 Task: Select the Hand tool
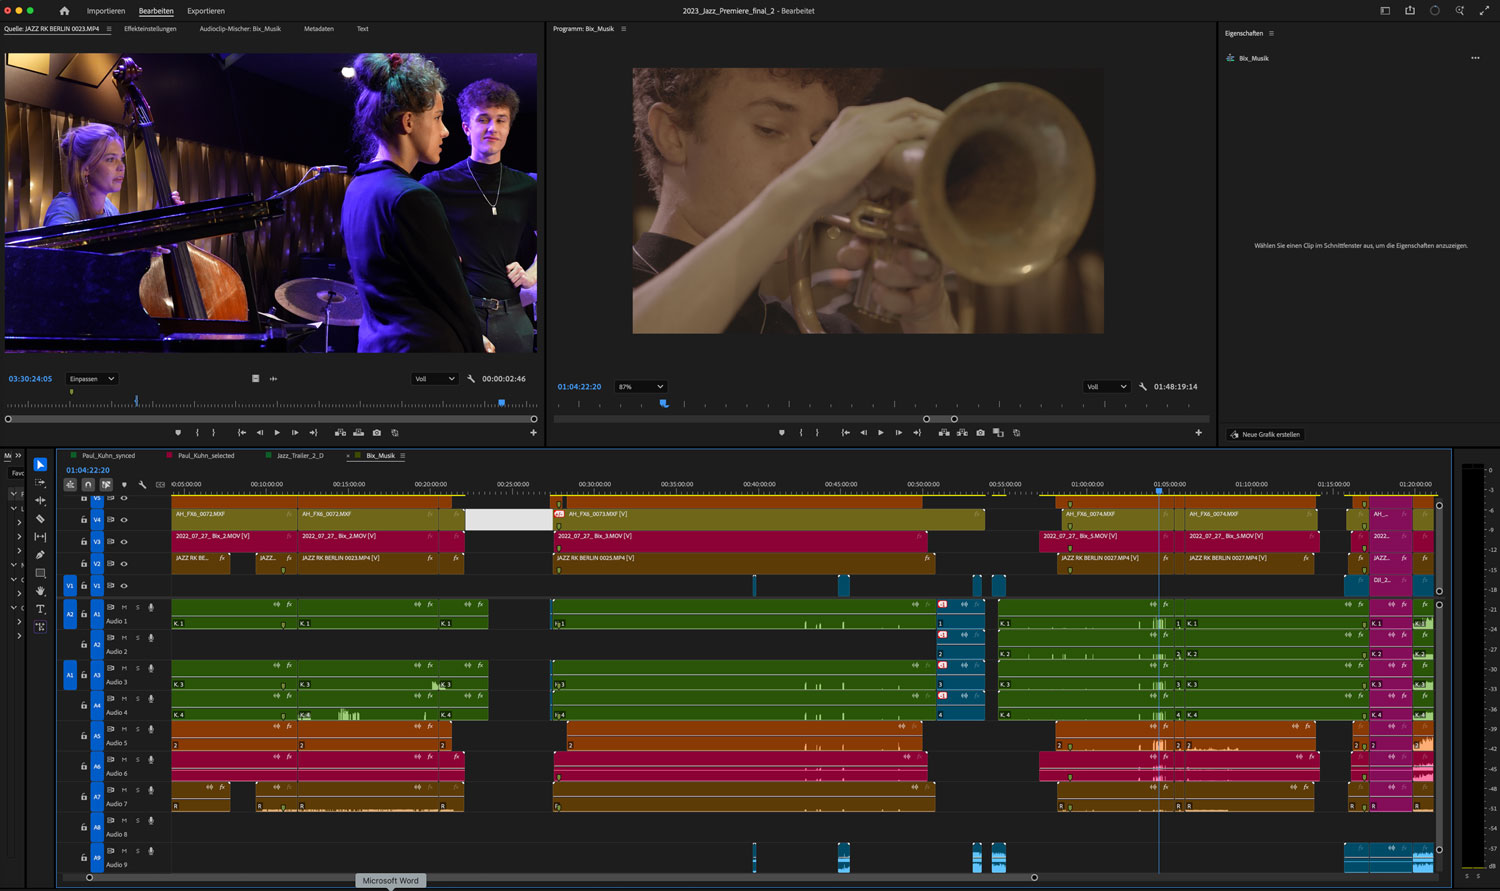(40, 591)
